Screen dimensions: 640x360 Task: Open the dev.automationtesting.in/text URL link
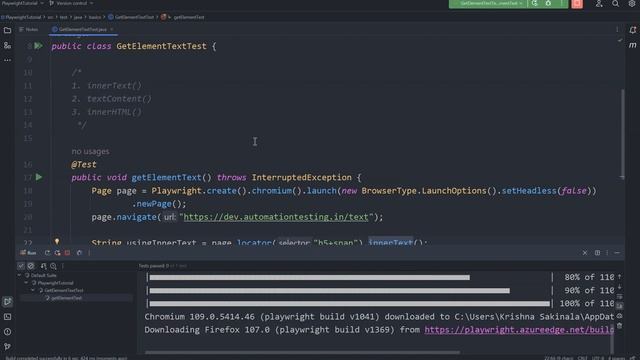click(276, 217)
